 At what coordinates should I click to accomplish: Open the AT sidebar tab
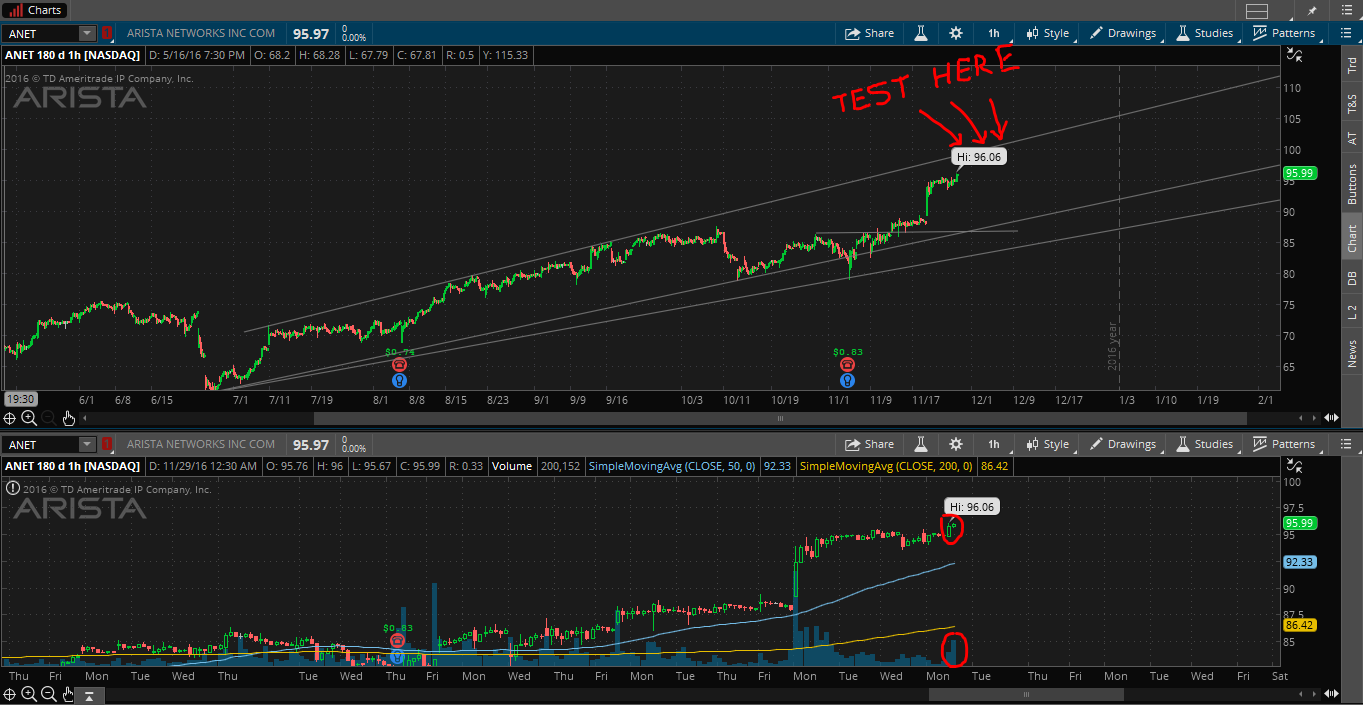tap(1351, 139)
